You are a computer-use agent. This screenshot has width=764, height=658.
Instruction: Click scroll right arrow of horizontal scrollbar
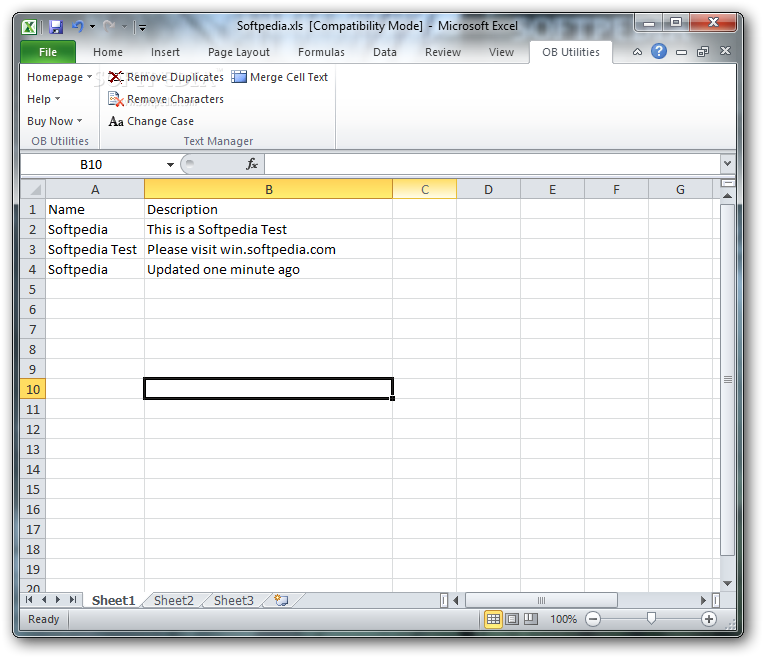tap(703, 600)
